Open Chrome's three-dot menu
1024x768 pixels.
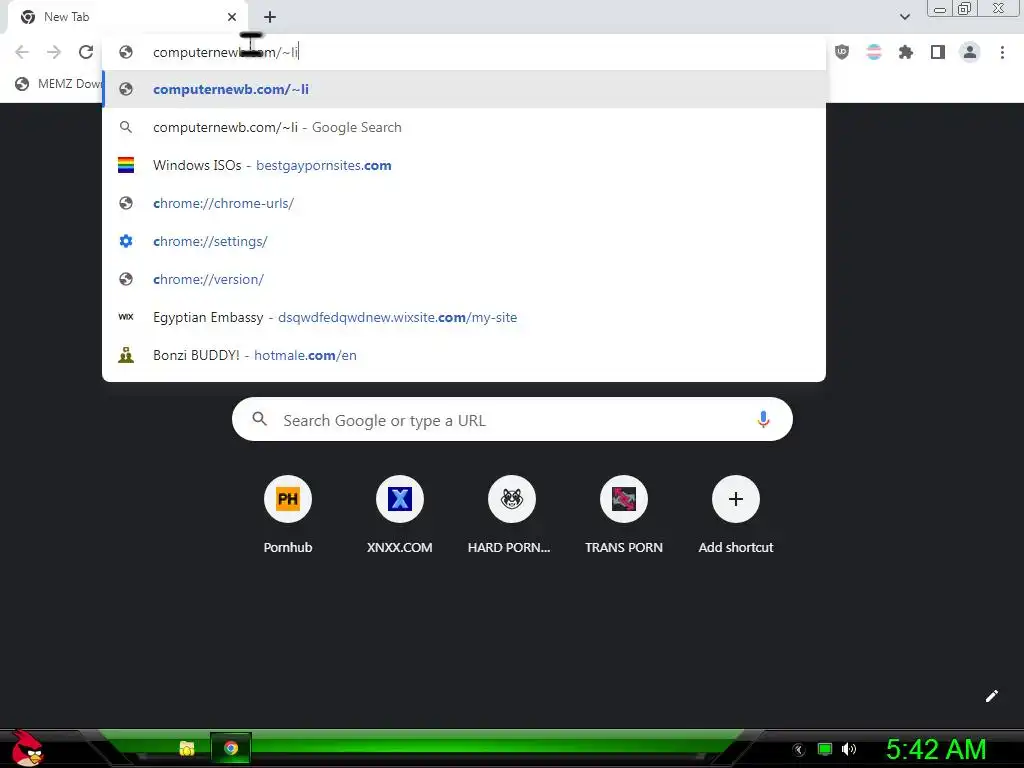pos(1002,52)
